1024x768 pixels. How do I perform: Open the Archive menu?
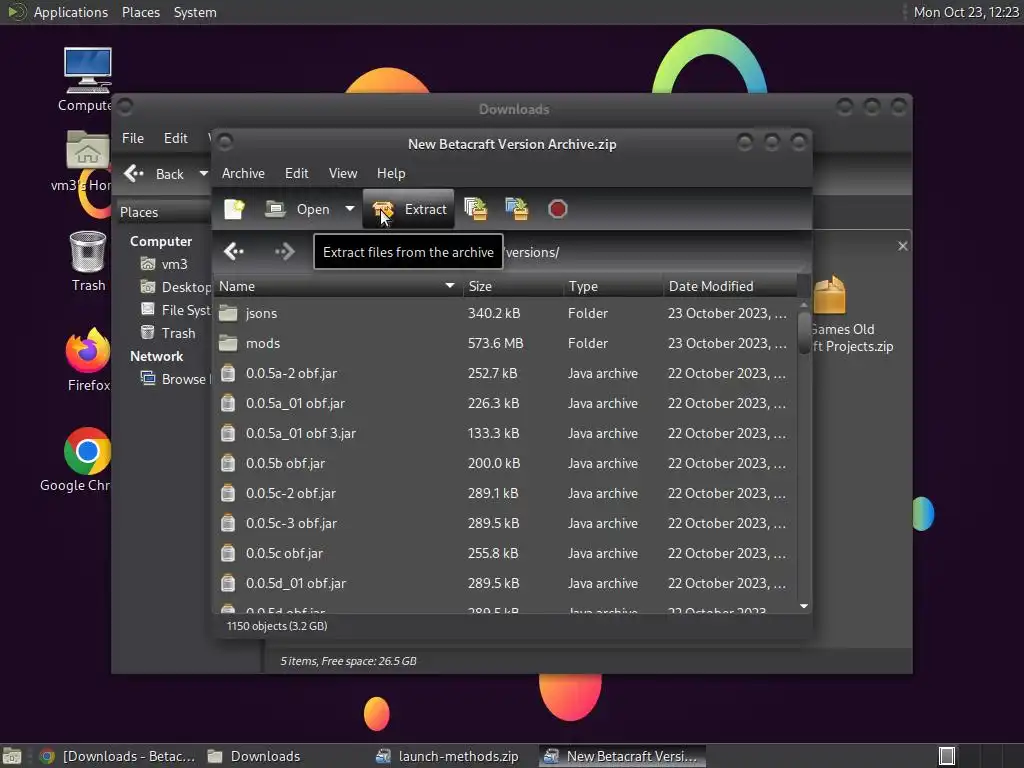(243, 173)
